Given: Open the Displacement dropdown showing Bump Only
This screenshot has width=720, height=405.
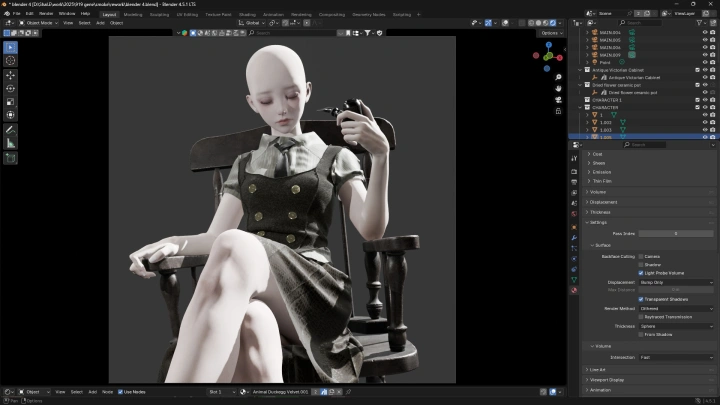Looking at the screenshot, I should (676, 282).
